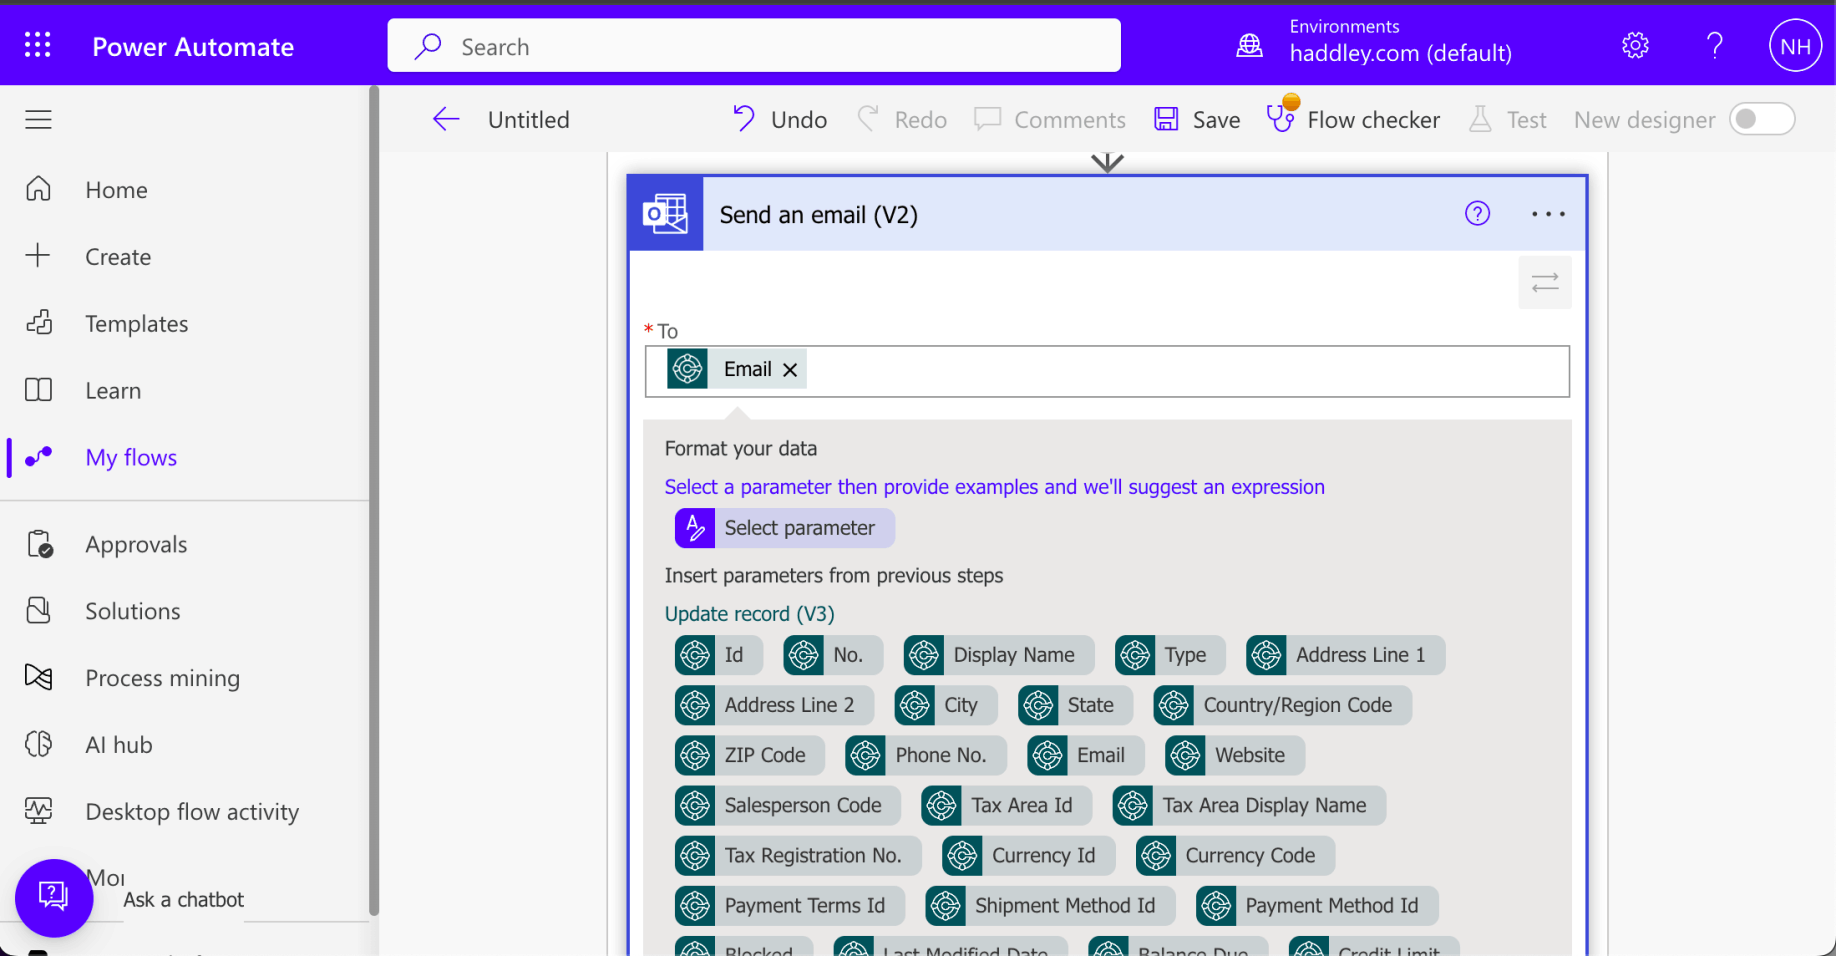Image resolution: width=1836 pixels, height=956 pixels.
Task: Open the action's three-dot more menu
Action: coord(1548,214)
